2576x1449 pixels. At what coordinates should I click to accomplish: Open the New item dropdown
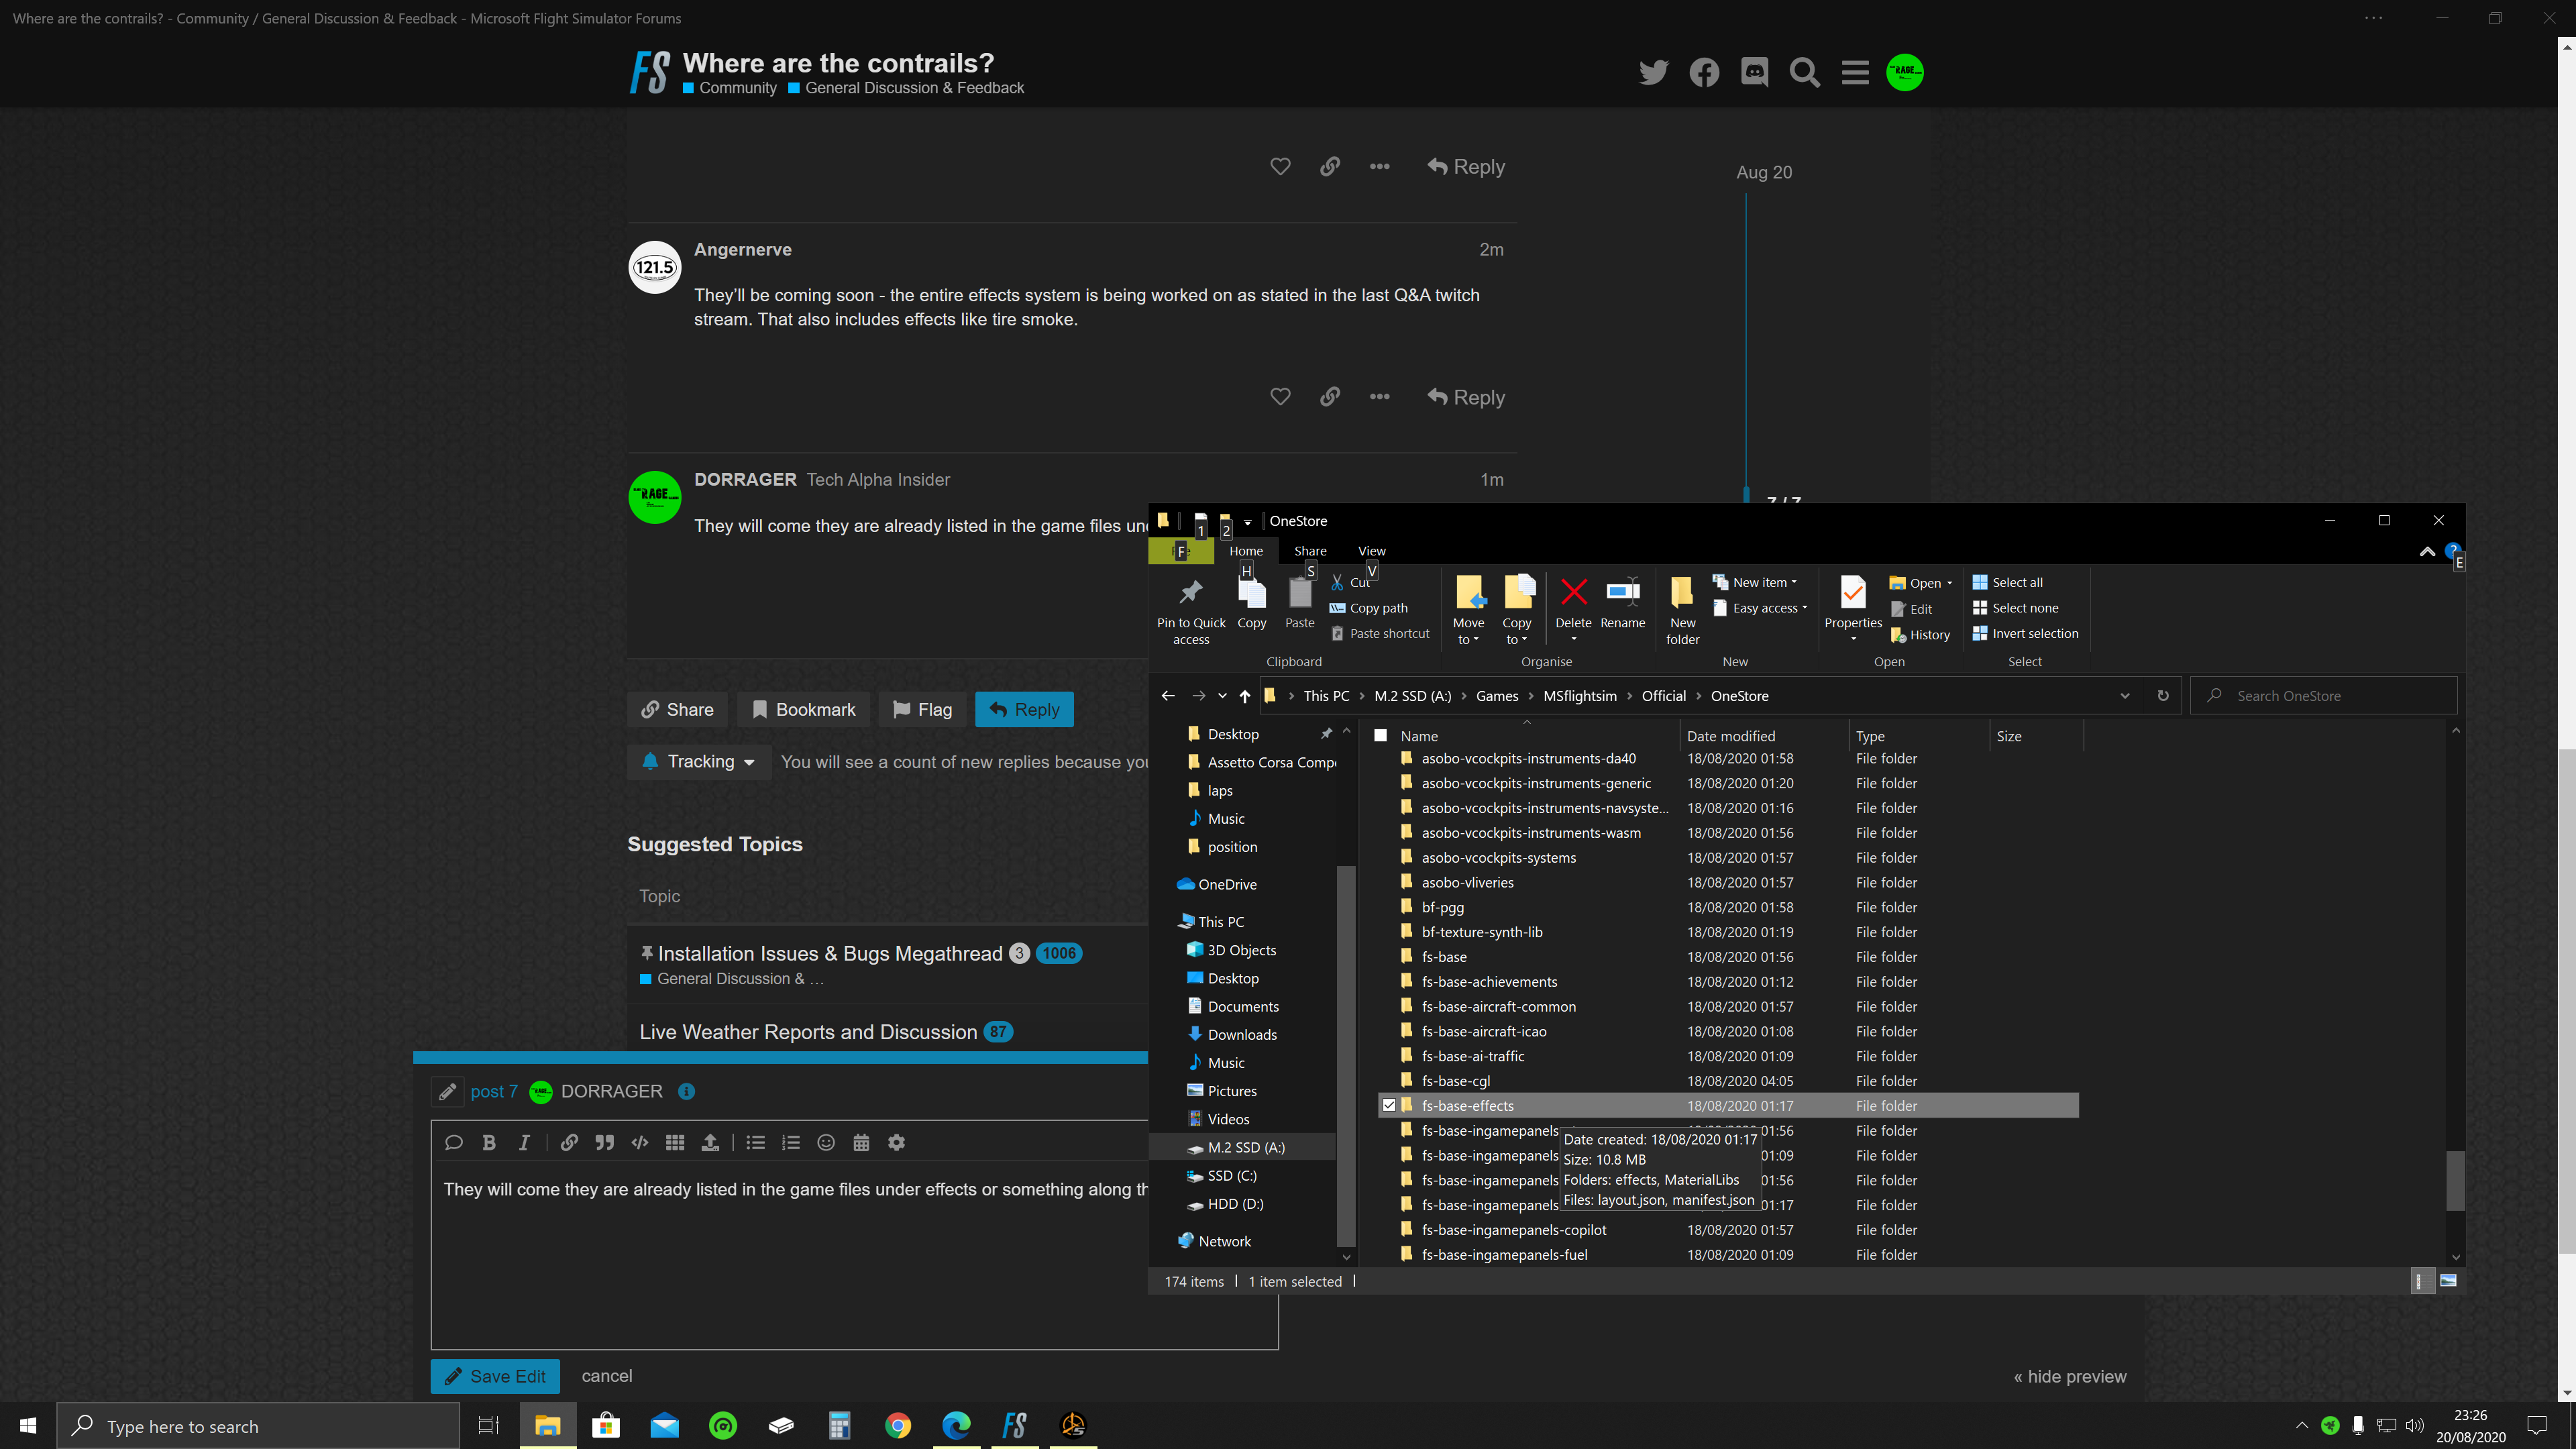(1756, 582)
